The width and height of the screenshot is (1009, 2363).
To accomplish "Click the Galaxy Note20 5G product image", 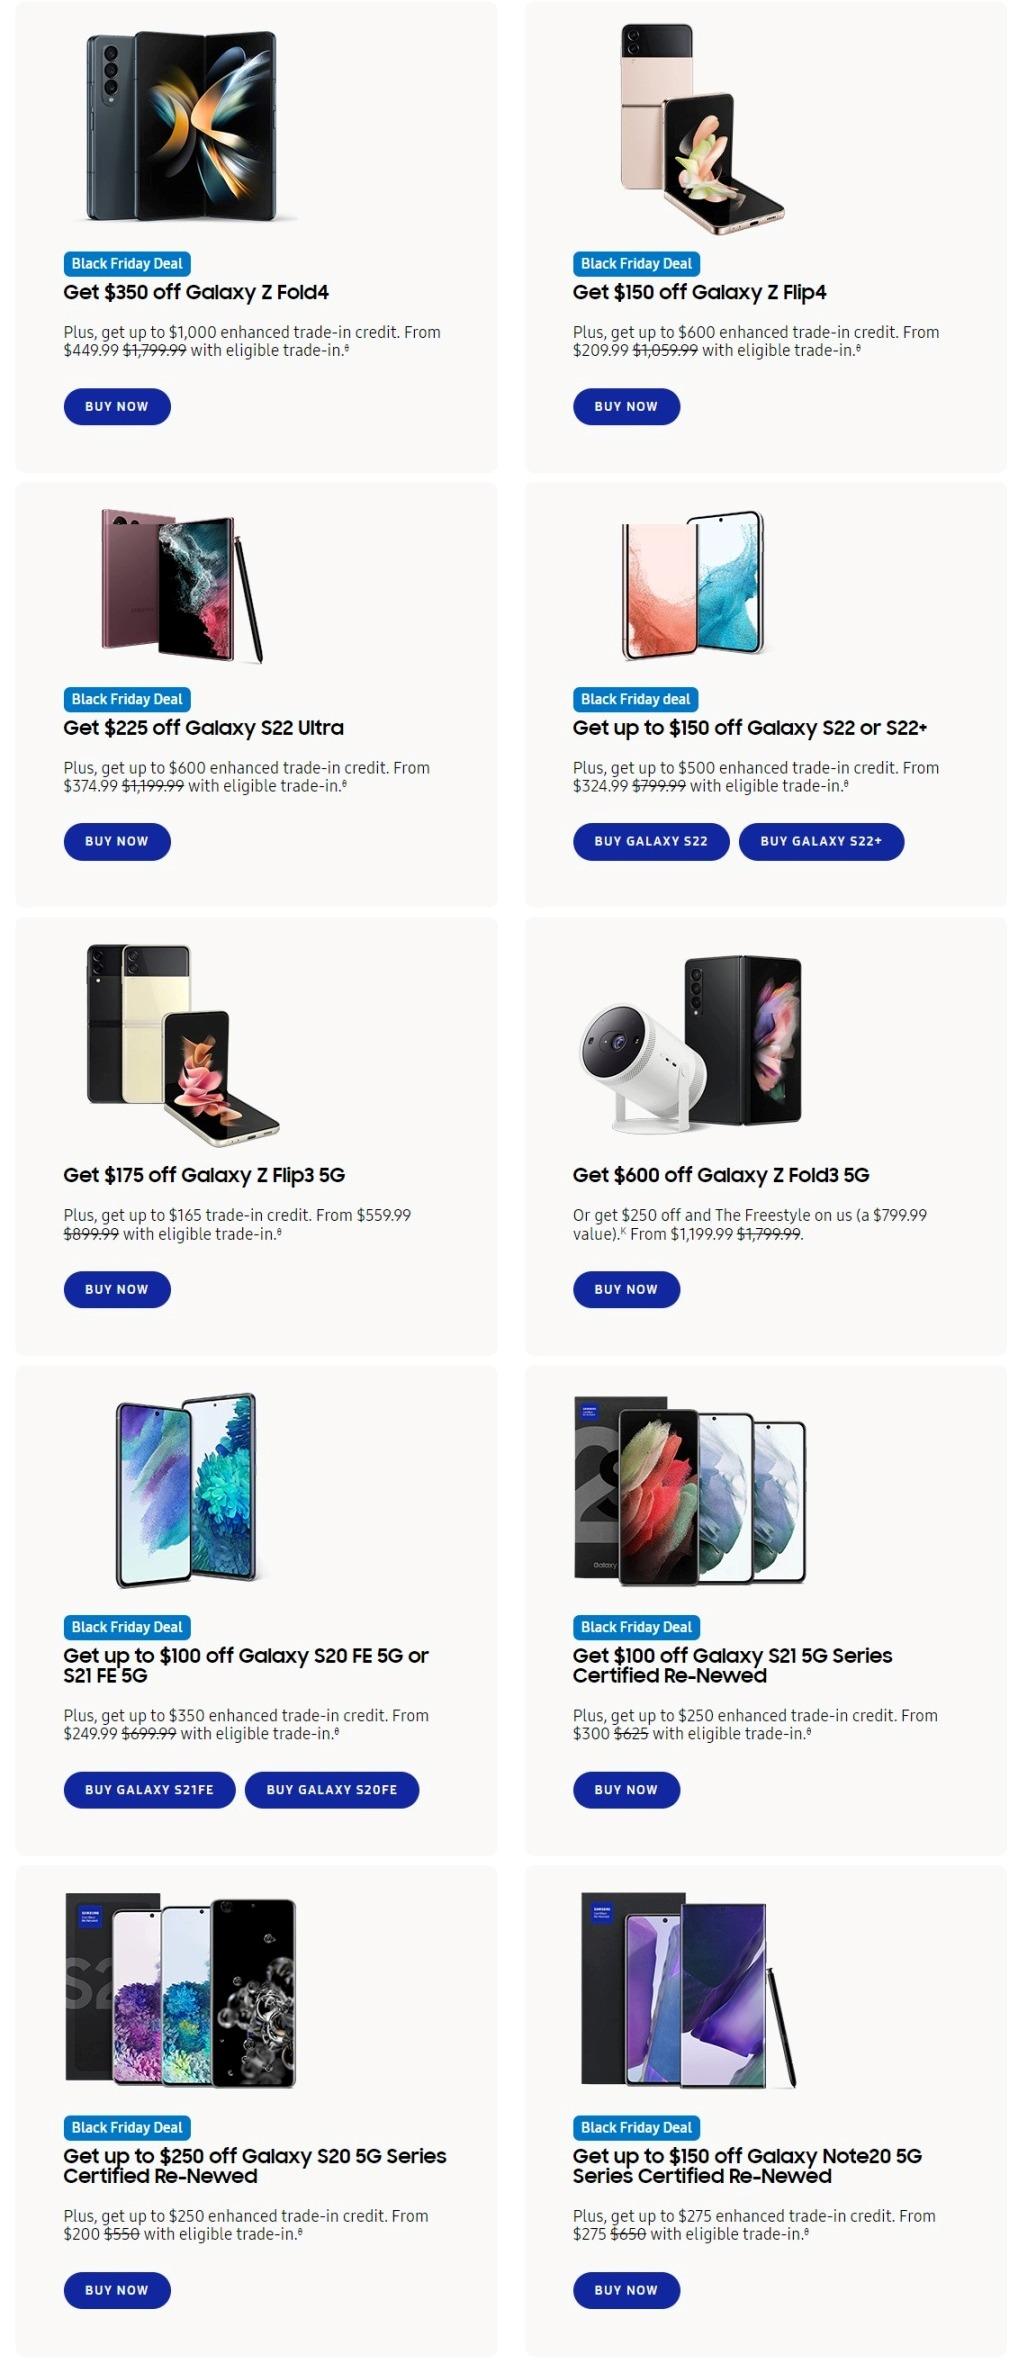I will (690, 1989).
